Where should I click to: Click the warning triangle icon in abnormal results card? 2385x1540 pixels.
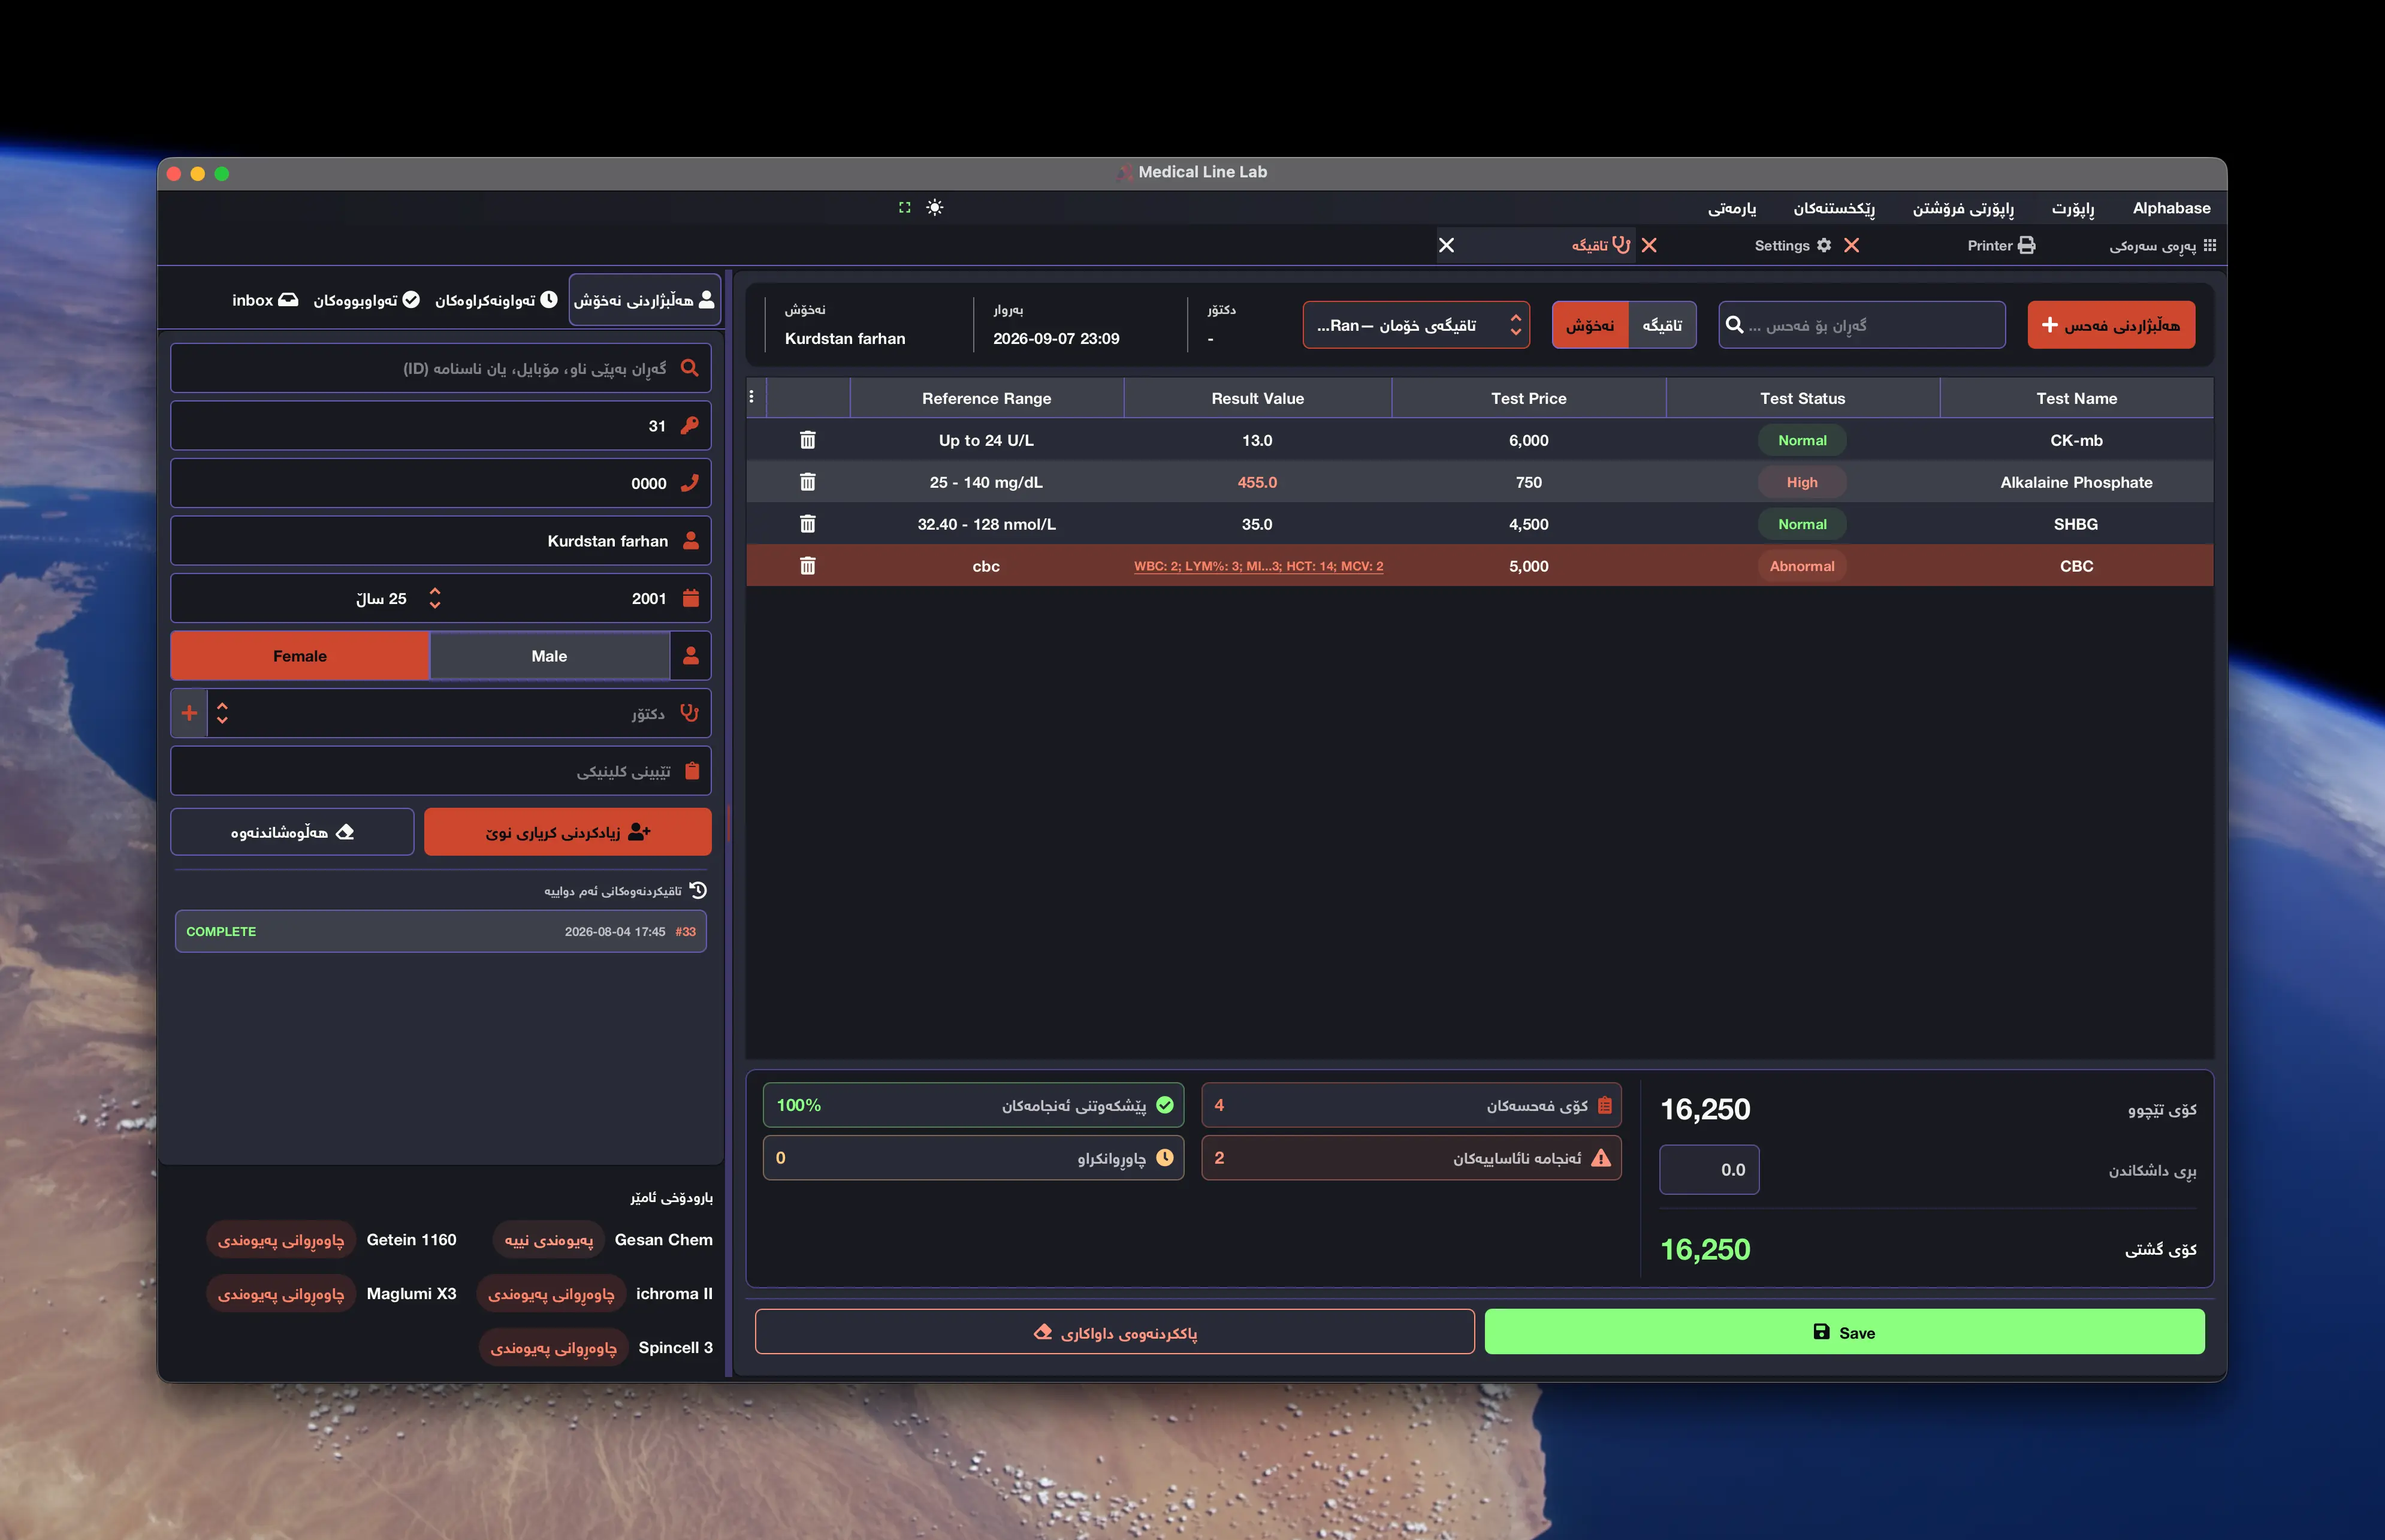point(1601,1158)
